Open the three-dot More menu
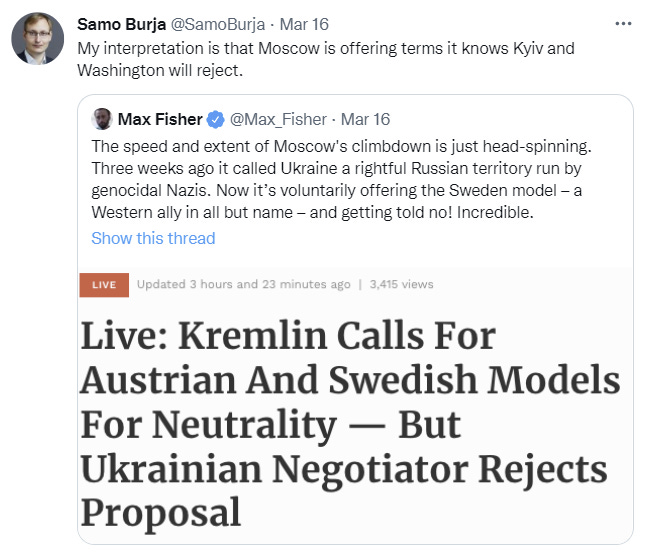 pos(622,23)
